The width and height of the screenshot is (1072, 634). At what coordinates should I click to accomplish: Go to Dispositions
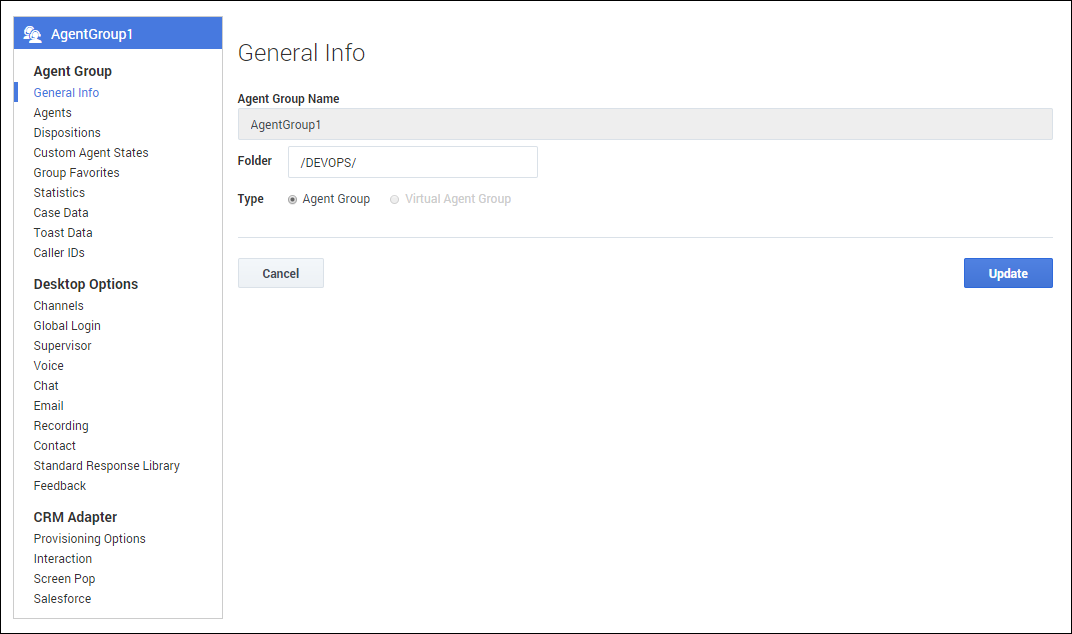(x=67, y=133)
